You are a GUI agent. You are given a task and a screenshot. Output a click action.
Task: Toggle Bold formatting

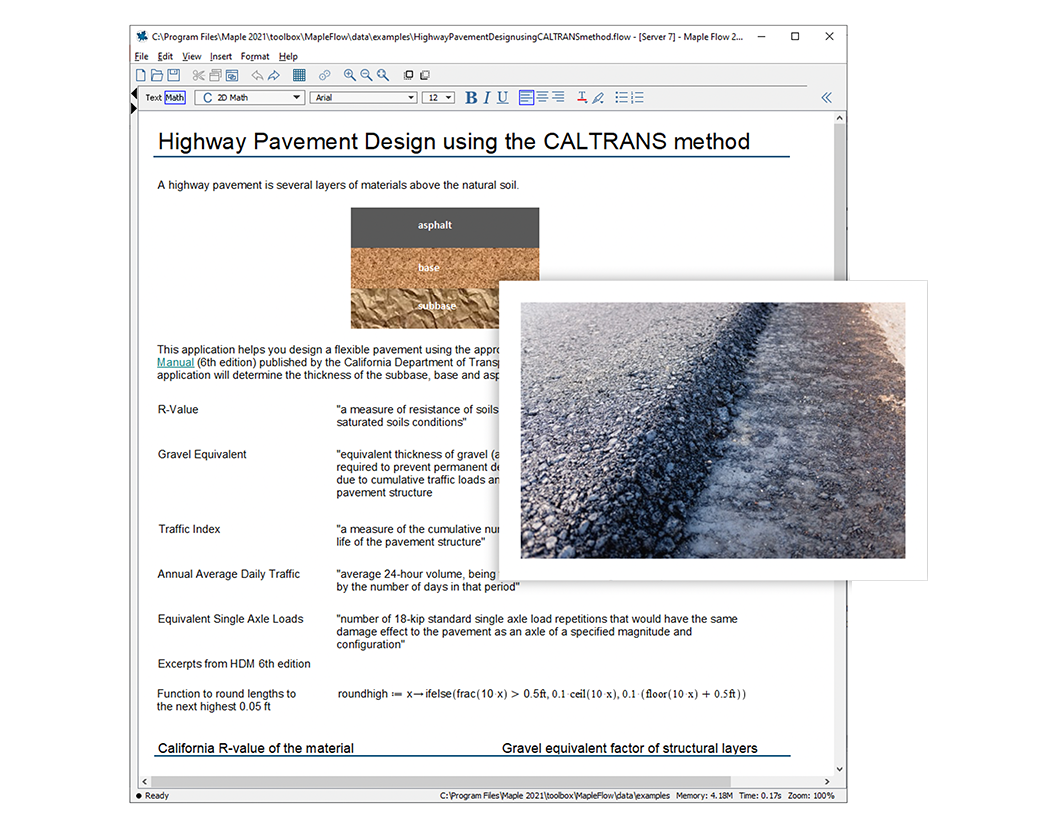click(x=471, y=98)
